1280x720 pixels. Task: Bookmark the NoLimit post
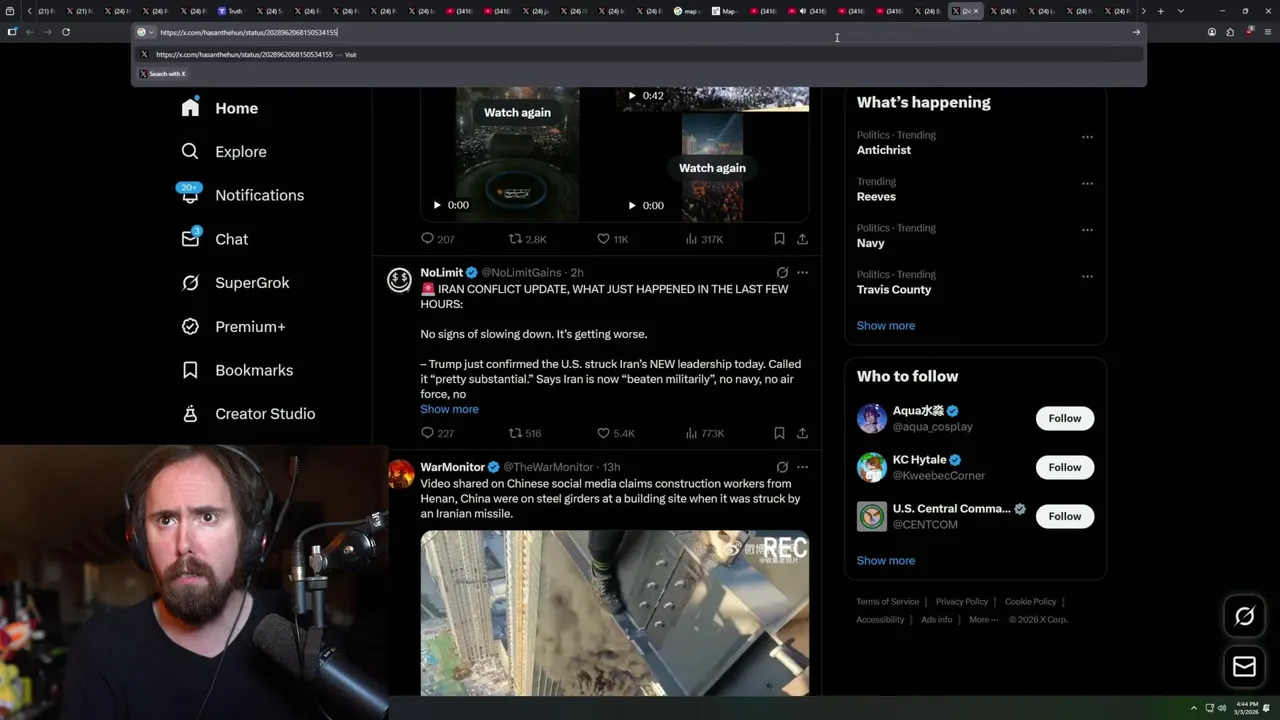coord(779,433)
